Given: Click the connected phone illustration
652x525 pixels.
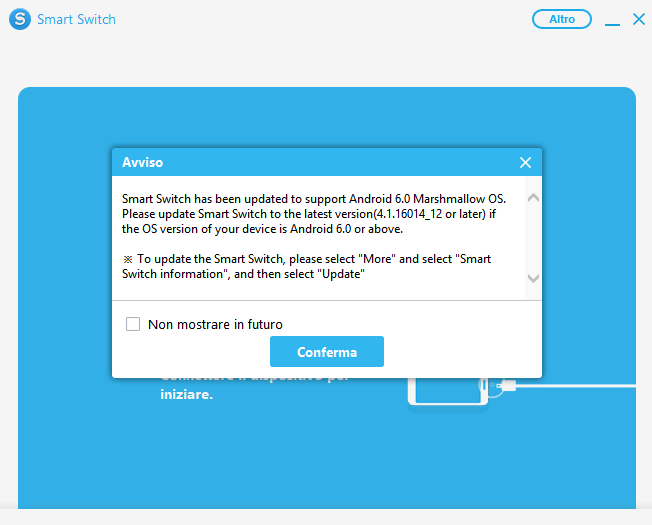Looking at the screenshot, I should (448, 391).
